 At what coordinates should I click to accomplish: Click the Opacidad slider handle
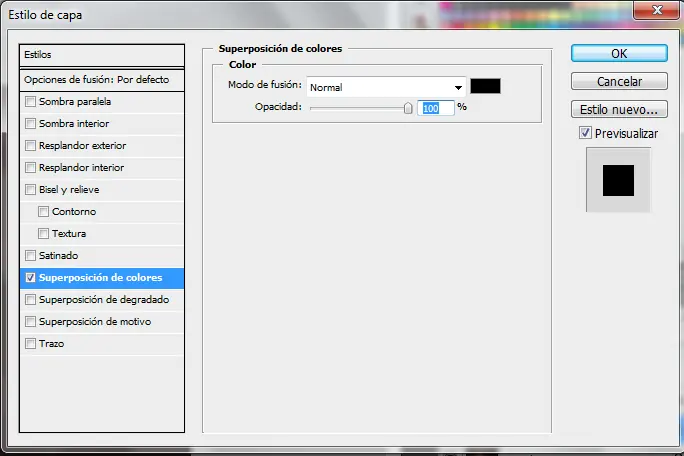point(407,108)
